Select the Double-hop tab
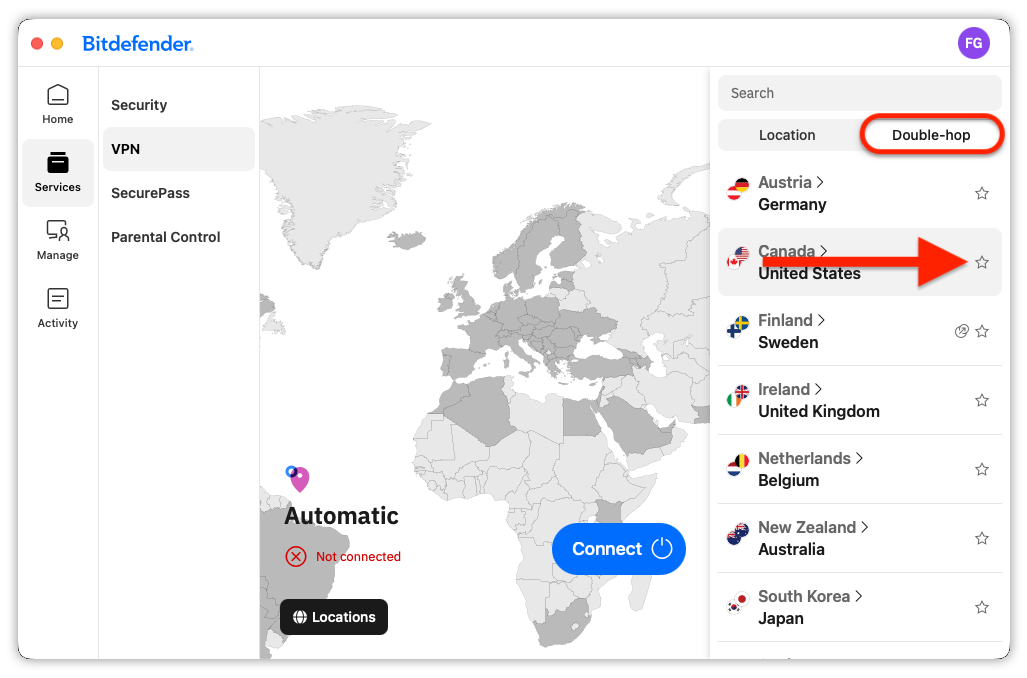This screenshot has width=1027, height=678. tap(931, 135)
